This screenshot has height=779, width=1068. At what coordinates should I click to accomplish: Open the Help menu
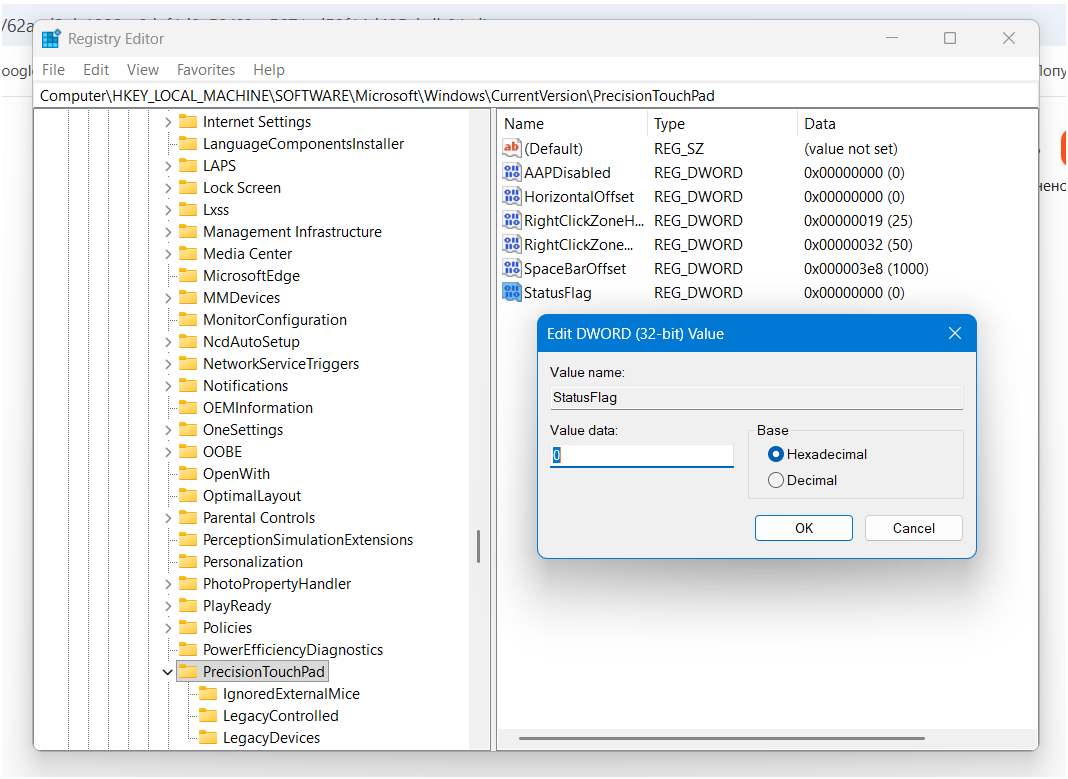(269, 69)
